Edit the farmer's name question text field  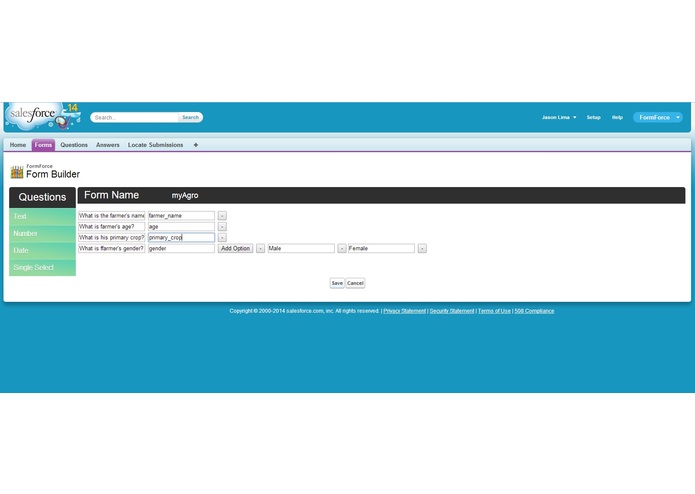(112, 216)
